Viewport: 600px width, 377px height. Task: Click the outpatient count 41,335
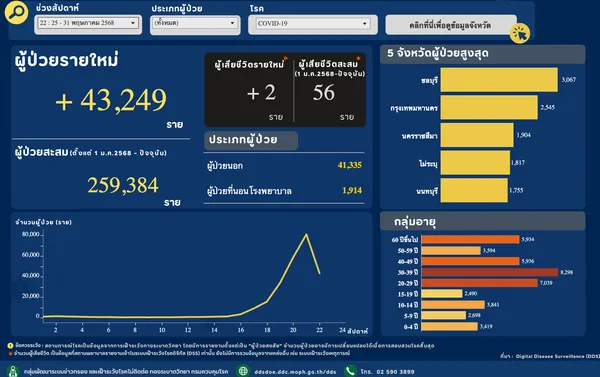point(349,165)
